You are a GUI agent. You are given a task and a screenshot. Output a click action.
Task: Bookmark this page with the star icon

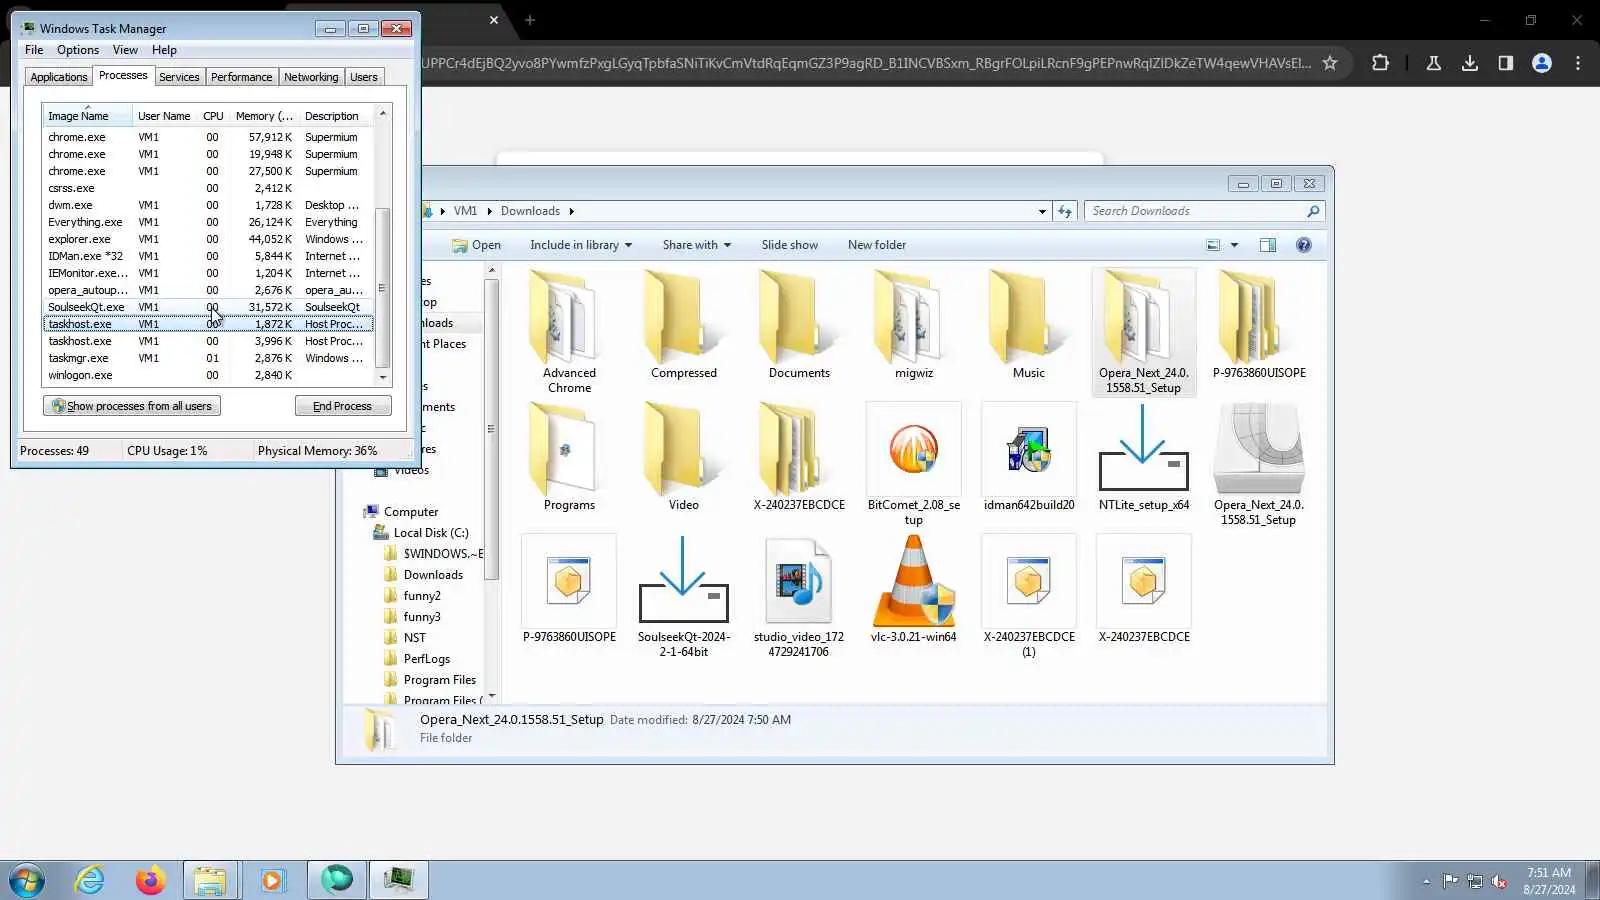[x=1330, y=63]
